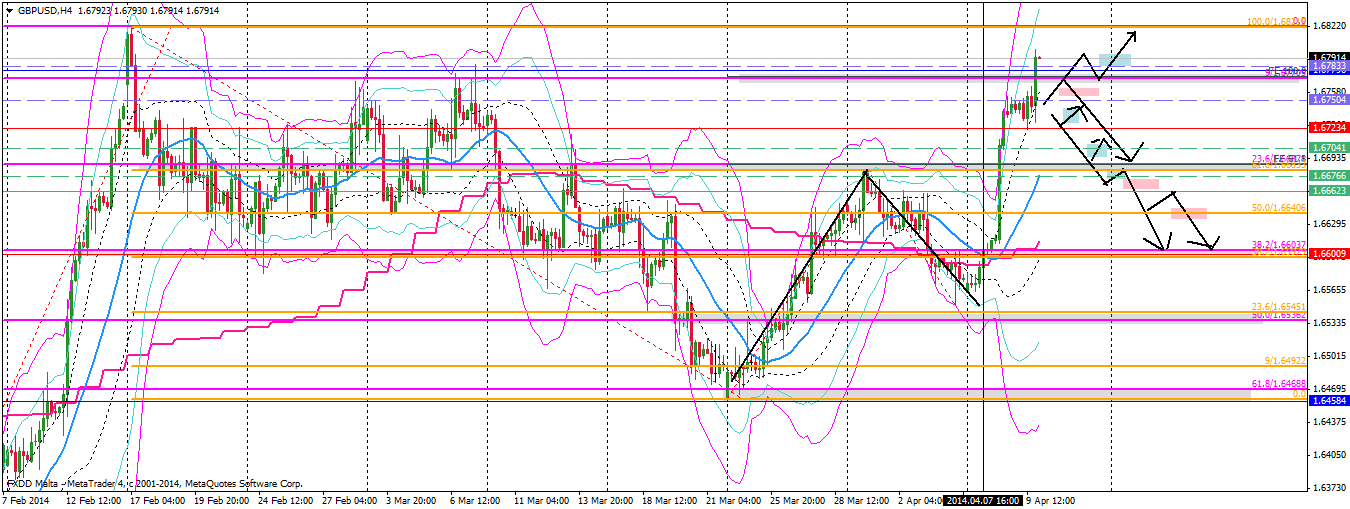Viewport: 1350px width, 509px height.
Task: Select the green level label 1.66766
Action: coord(1329,176)
